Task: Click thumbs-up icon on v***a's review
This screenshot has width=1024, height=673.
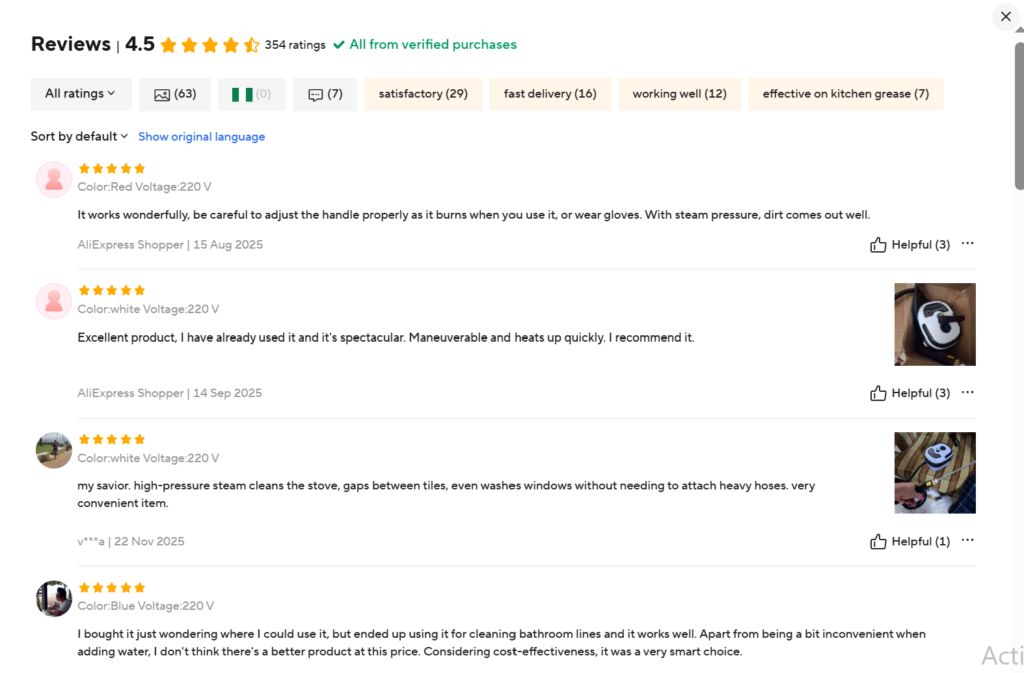Action: (878, 541)
